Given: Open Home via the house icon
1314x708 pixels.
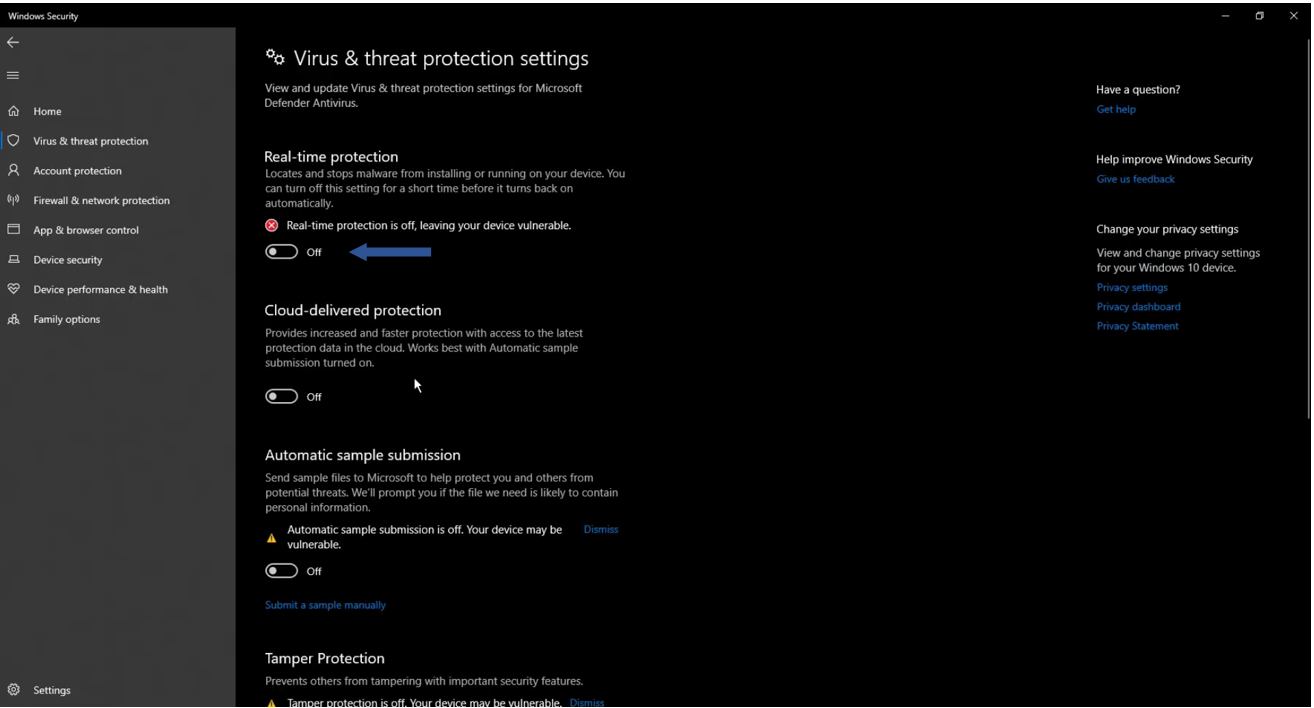Looking at the screenshot, I should click(14, 111).
